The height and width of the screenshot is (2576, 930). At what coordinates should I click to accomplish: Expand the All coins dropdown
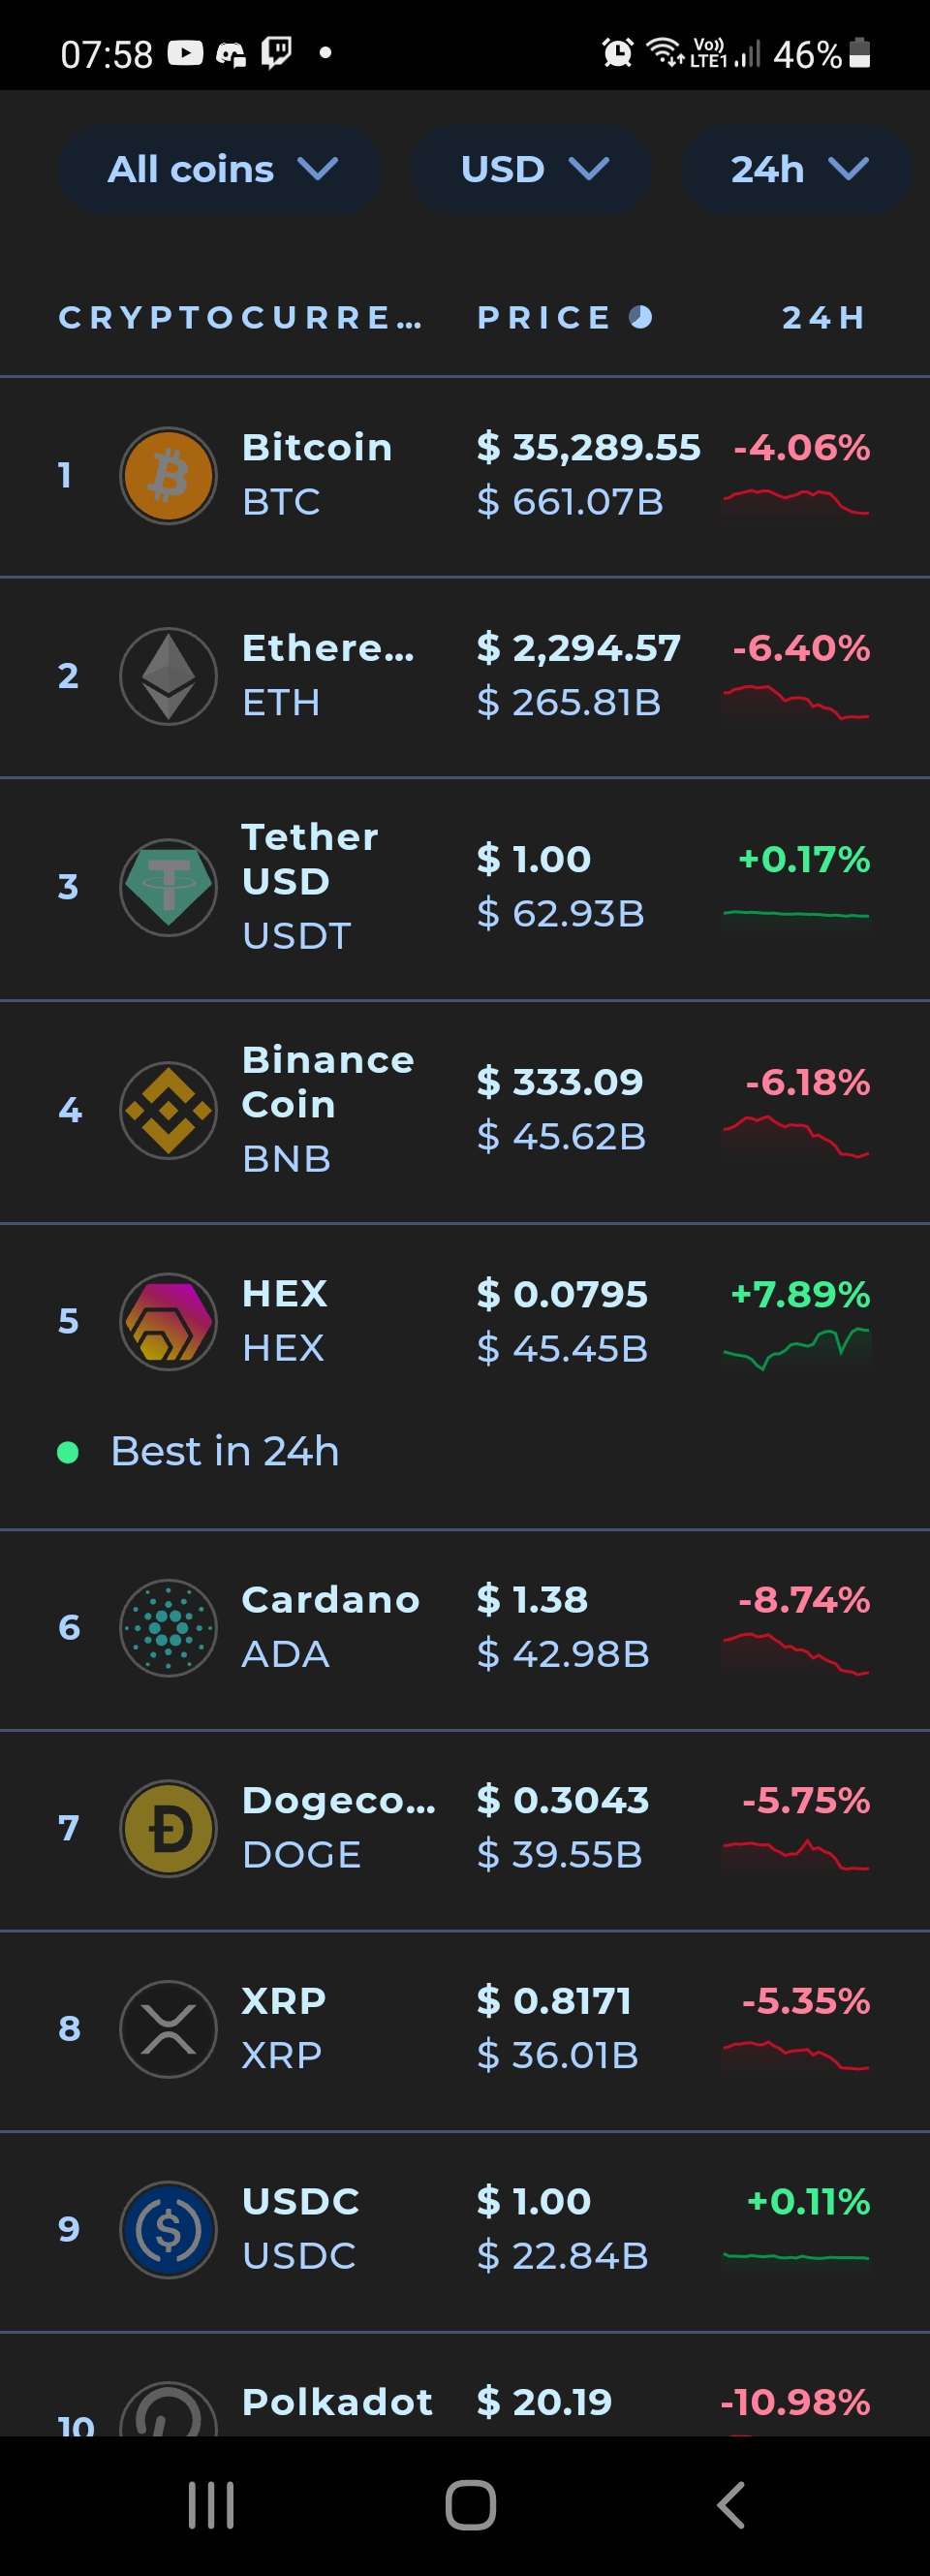point(220,170)
